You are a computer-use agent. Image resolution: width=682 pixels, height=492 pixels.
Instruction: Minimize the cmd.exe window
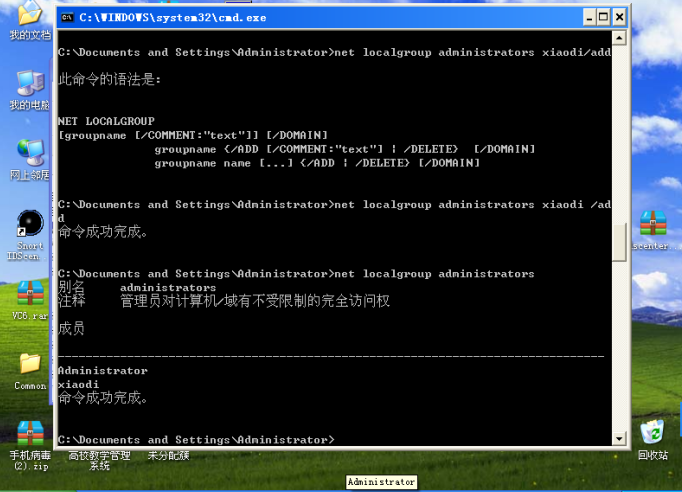click(589, 17)
